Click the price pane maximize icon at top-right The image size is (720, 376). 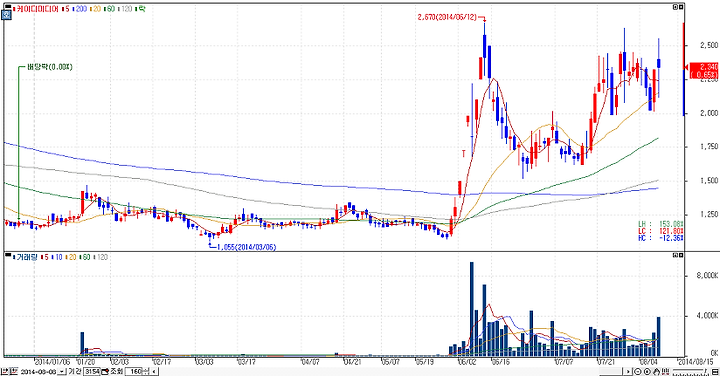681,7
